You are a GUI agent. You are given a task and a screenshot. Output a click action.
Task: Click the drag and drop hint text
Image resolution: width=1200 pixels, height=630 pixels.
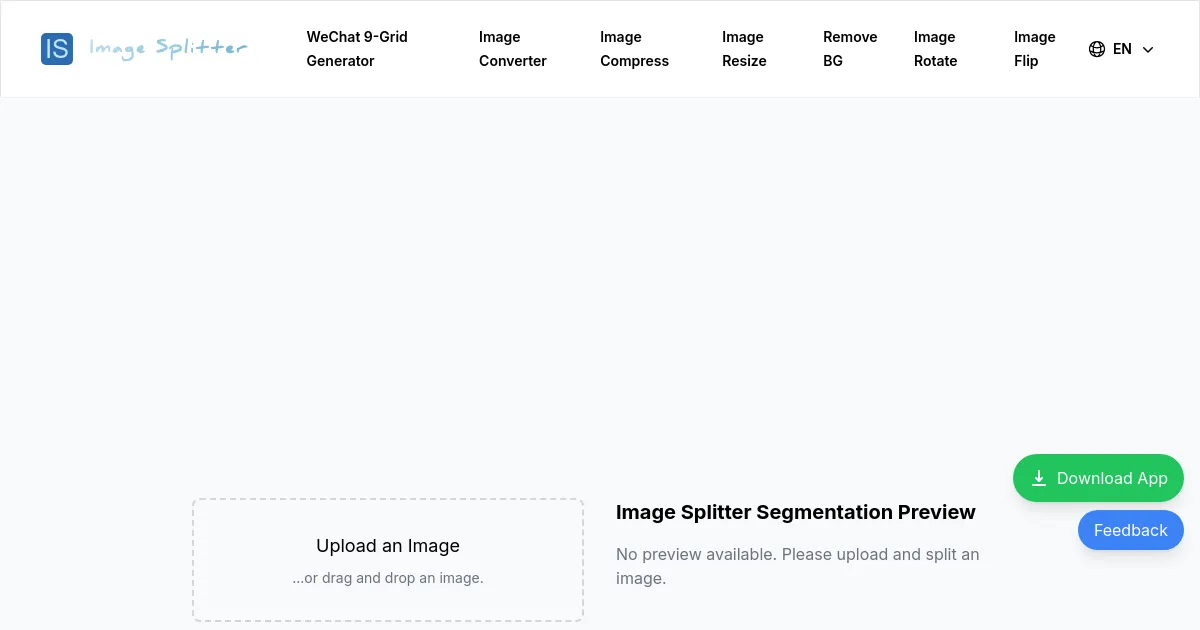coord(388,578)
